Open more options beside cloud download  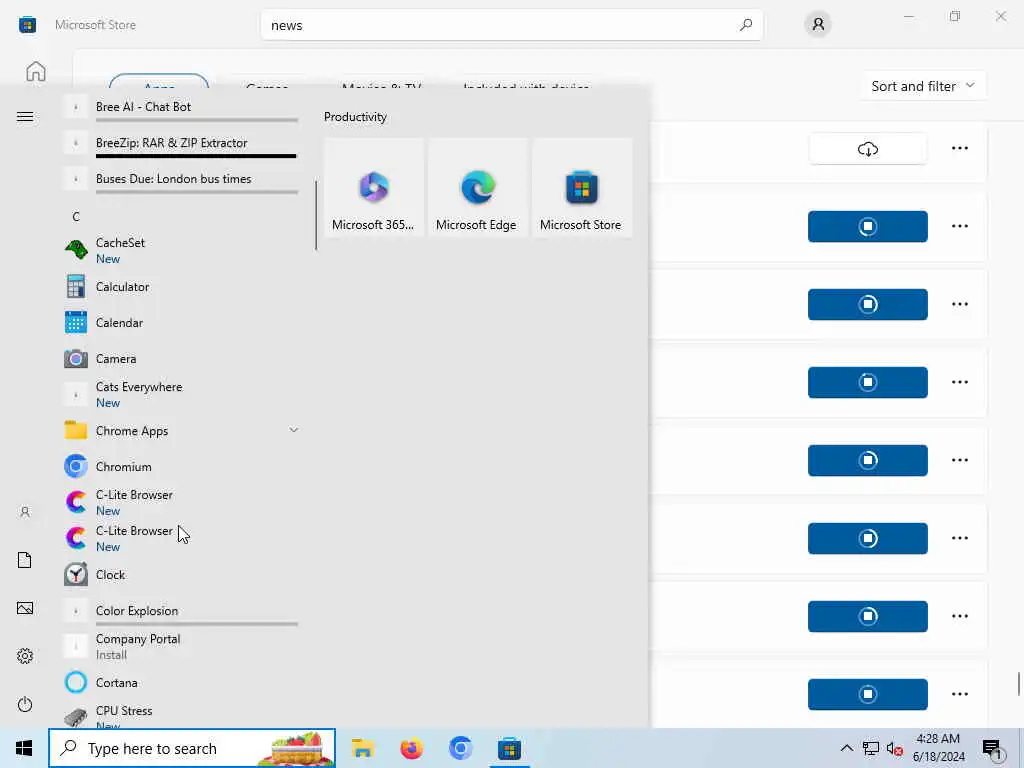coord(959,148)
